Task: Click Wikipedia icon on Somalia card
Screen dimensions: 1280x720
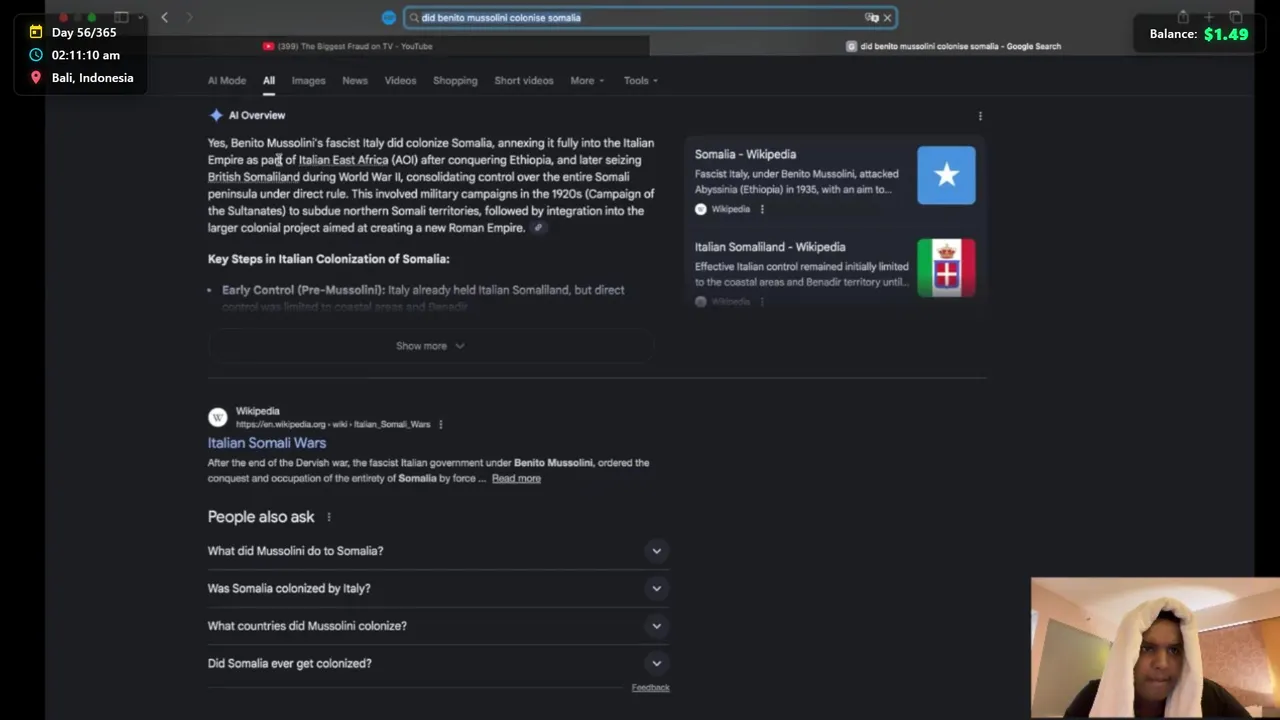Action: 701,209
